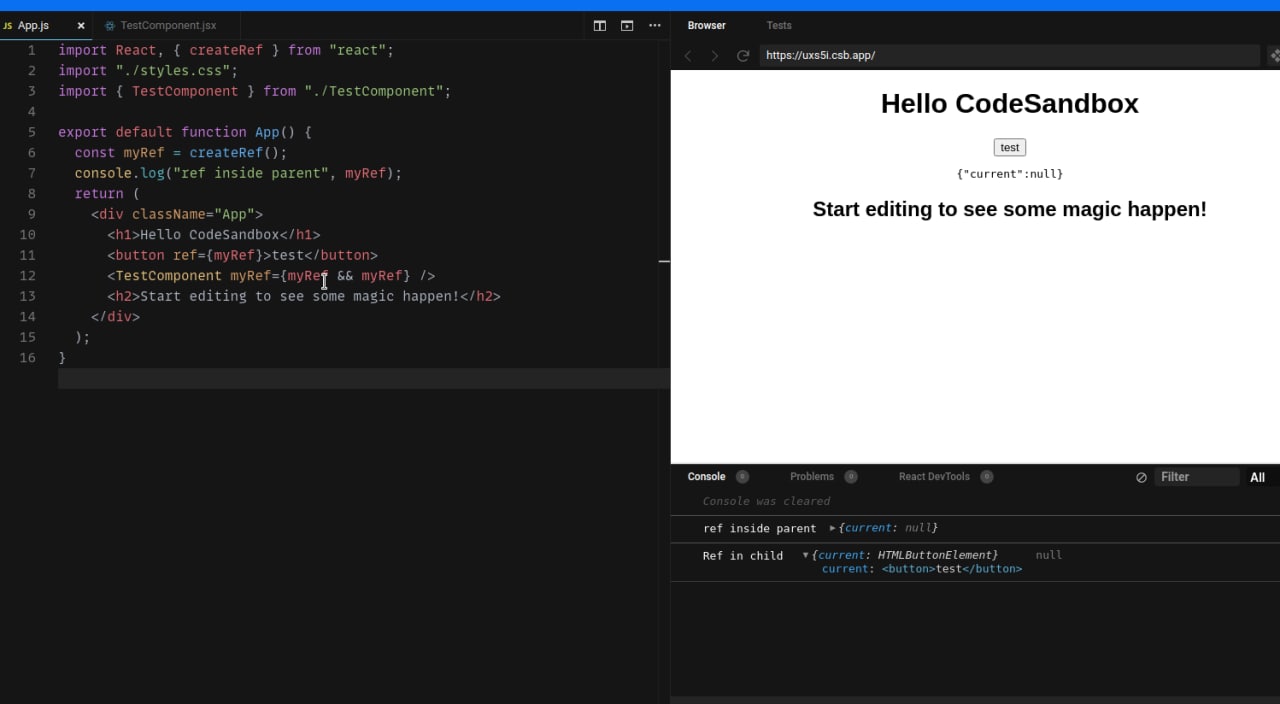Screen dimensions: 1280x704
Task: Click the button ref={myRef} line 11
Action: [243, 255]
